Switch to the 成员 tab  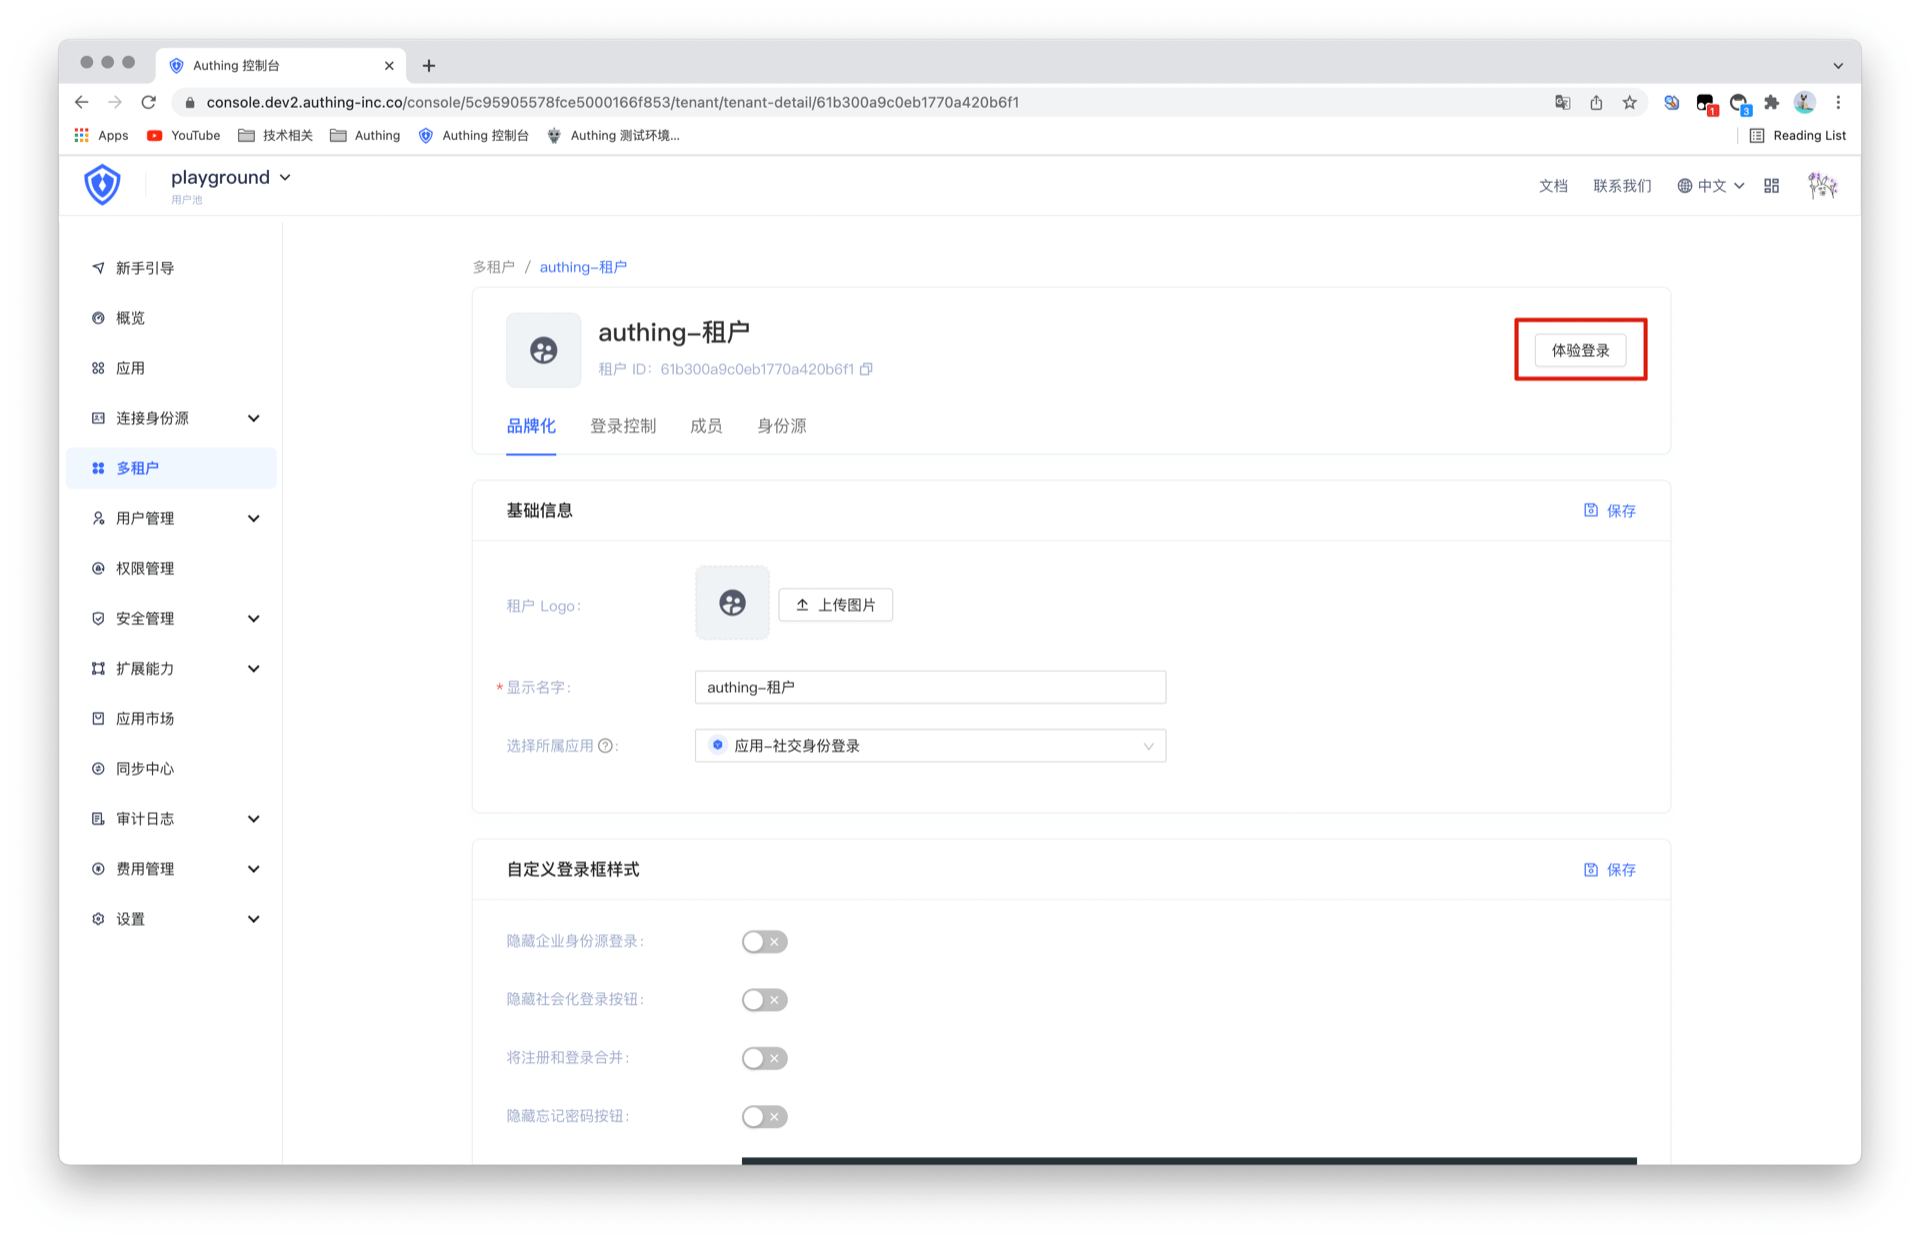pos(706,426)
